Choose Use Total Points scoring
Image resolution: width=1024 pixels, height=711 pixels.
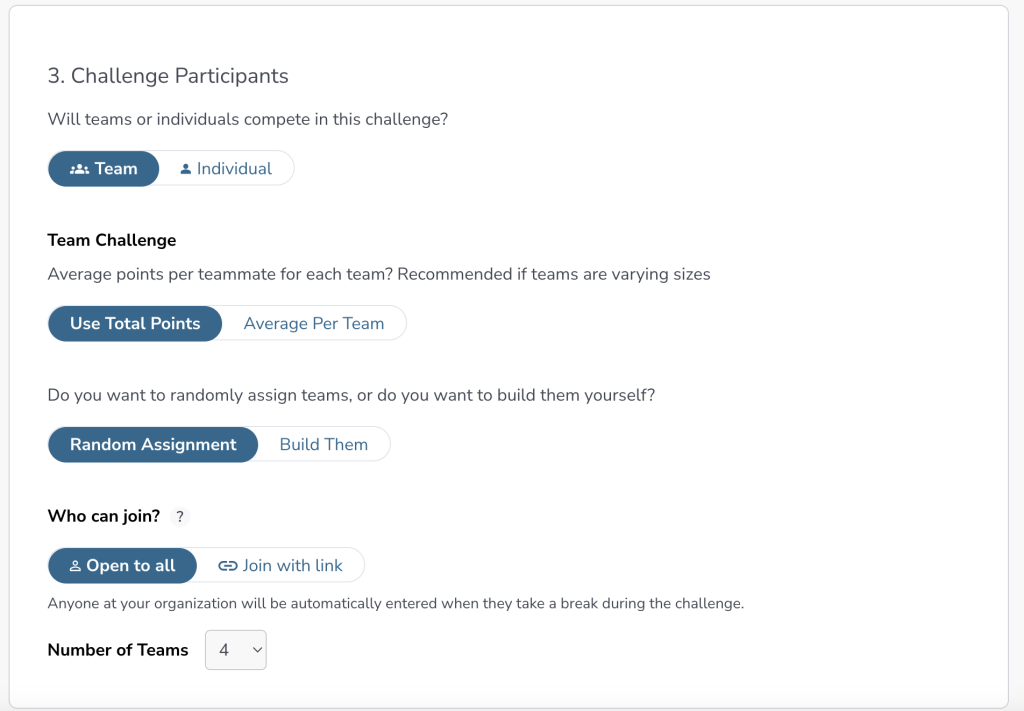tap(135, 324)
